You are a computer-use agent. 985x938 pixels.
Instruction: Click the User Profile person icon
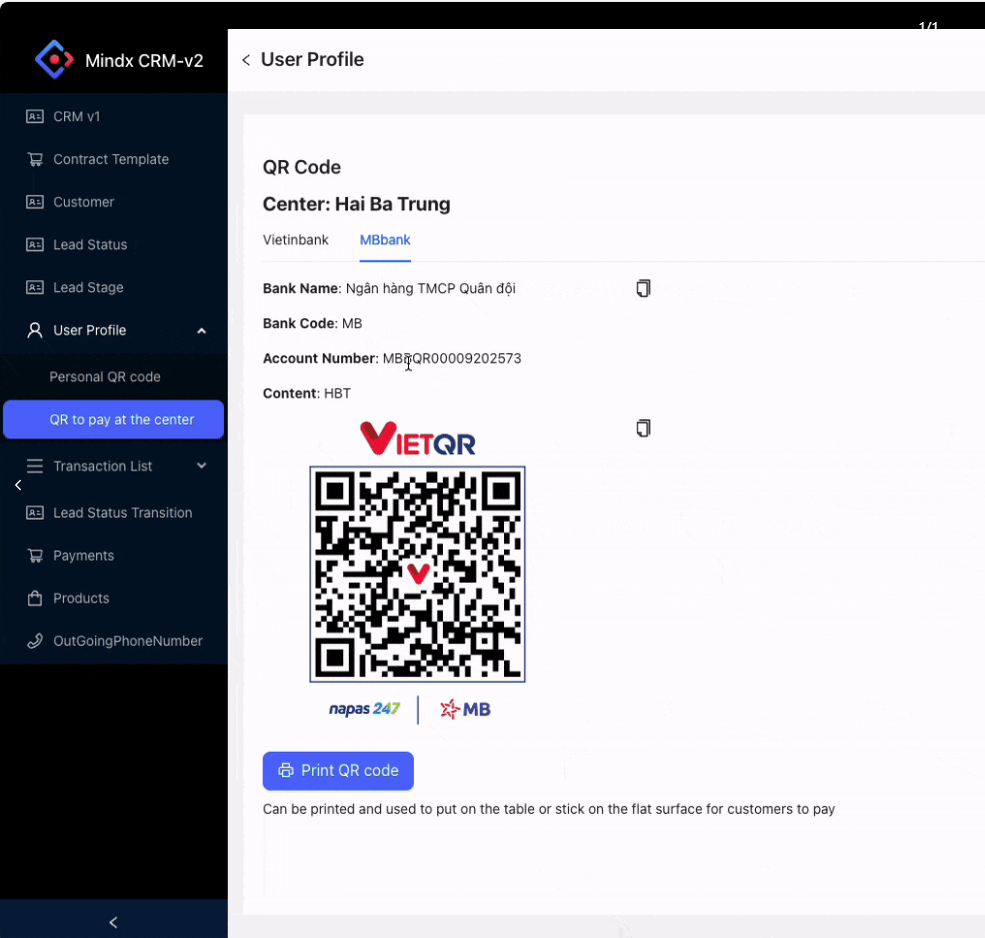[x=35, y=330]
